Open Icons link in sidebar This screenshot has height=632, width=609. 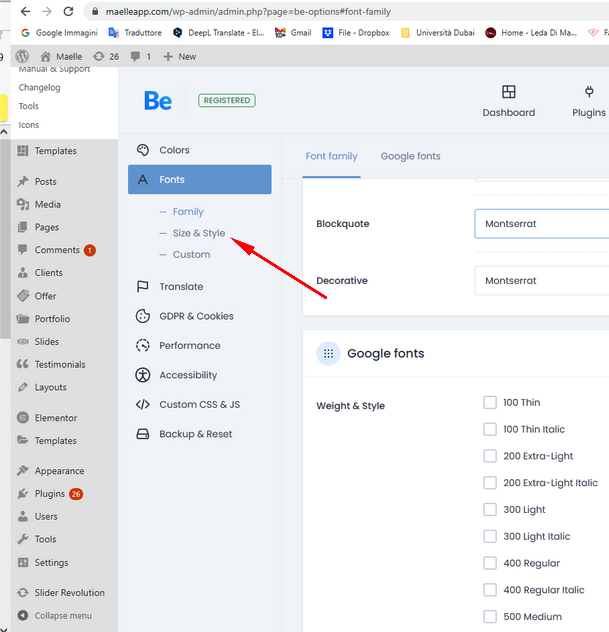29,125
